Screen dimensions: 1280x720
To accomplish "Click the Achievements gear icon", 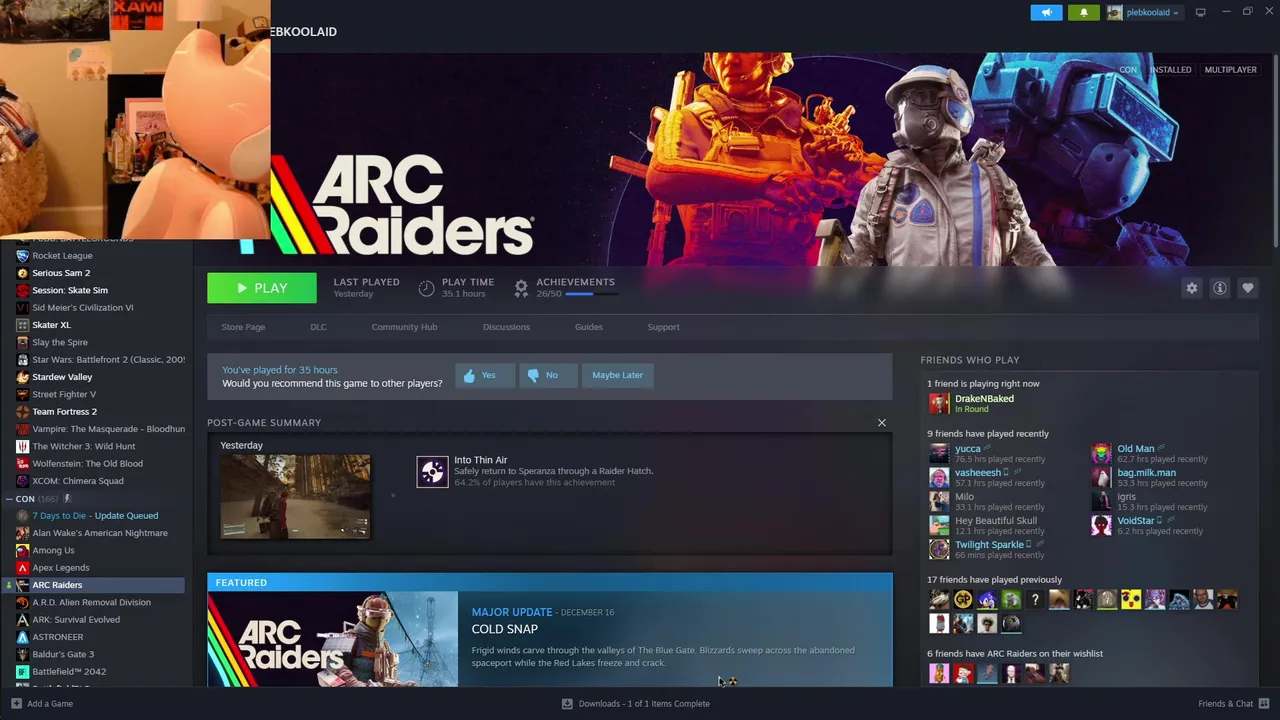I will tap(521, 288).
